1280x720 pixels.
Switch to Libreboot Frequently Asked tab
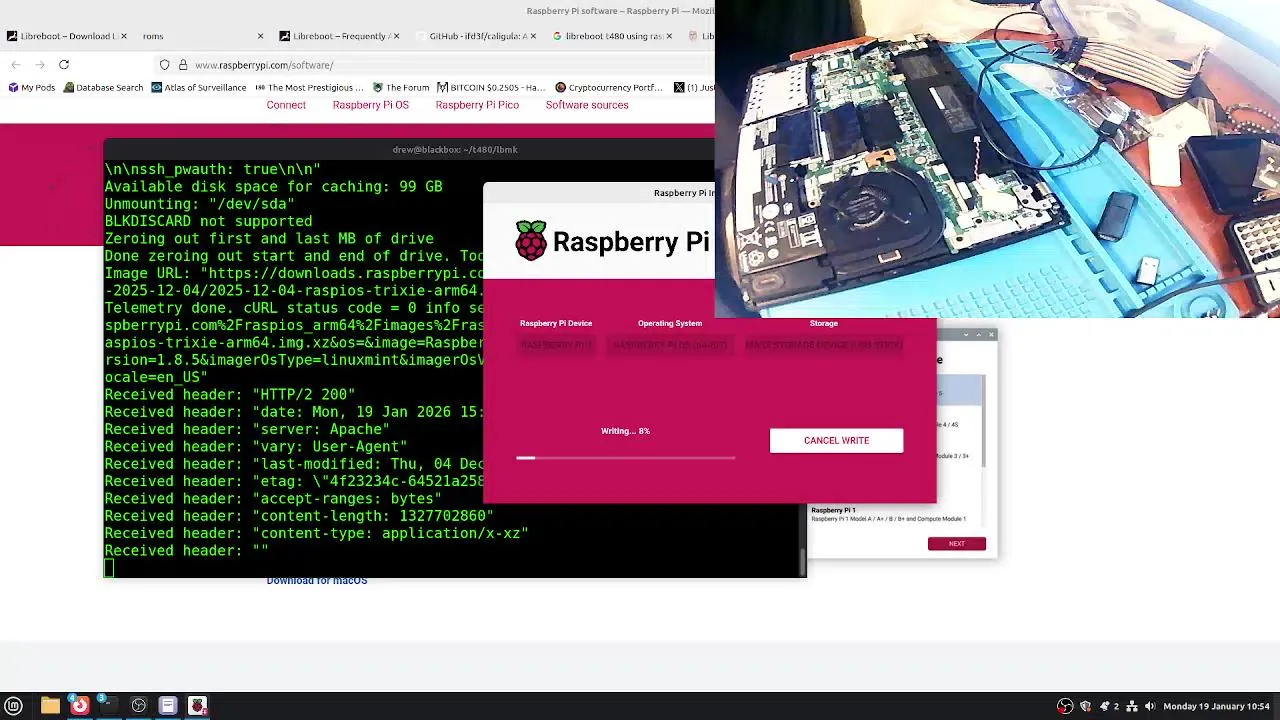[x=340, y=36]
